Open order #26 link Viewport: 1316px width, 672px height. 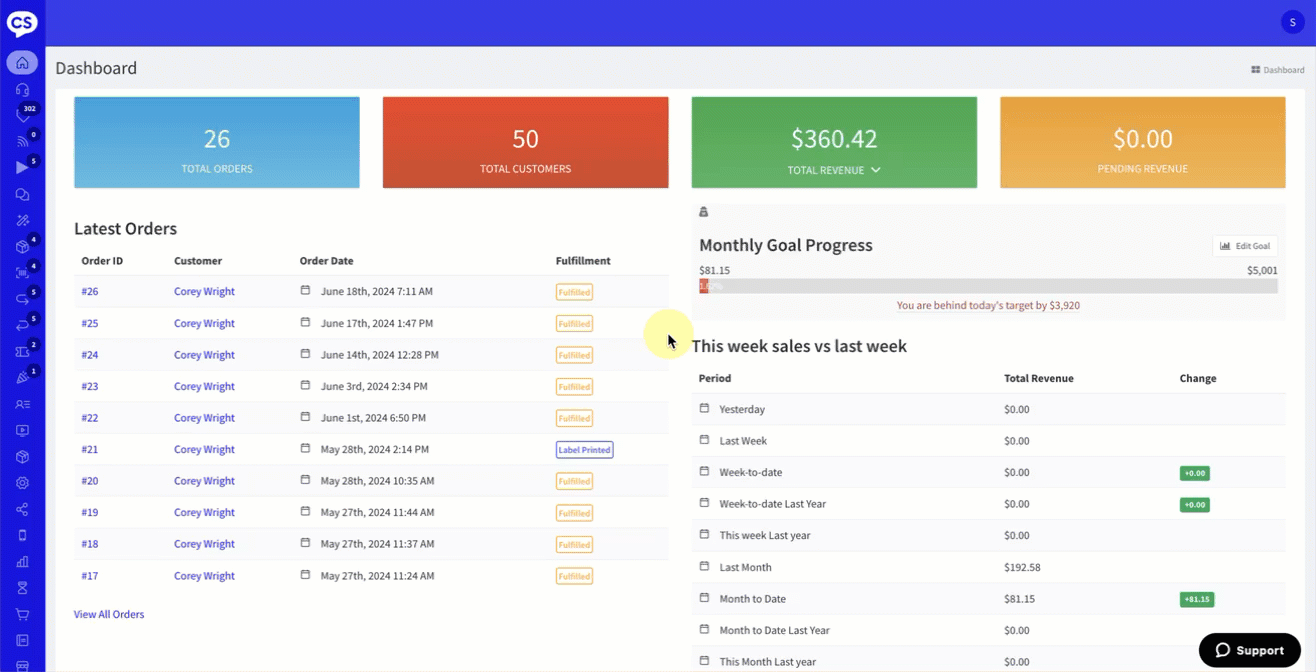pos(90,292)
